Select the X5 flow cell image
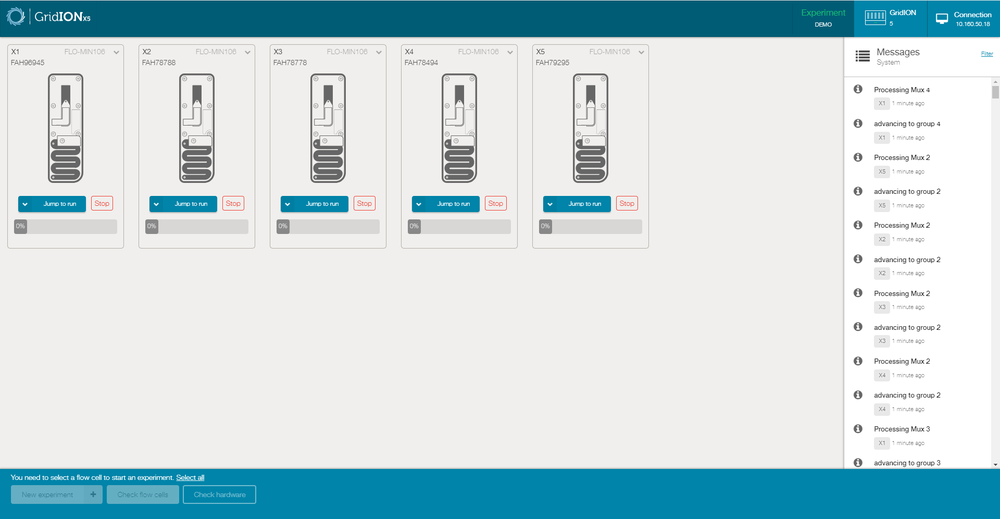Screen dimensions: 1000x519 tap(591, 128)
